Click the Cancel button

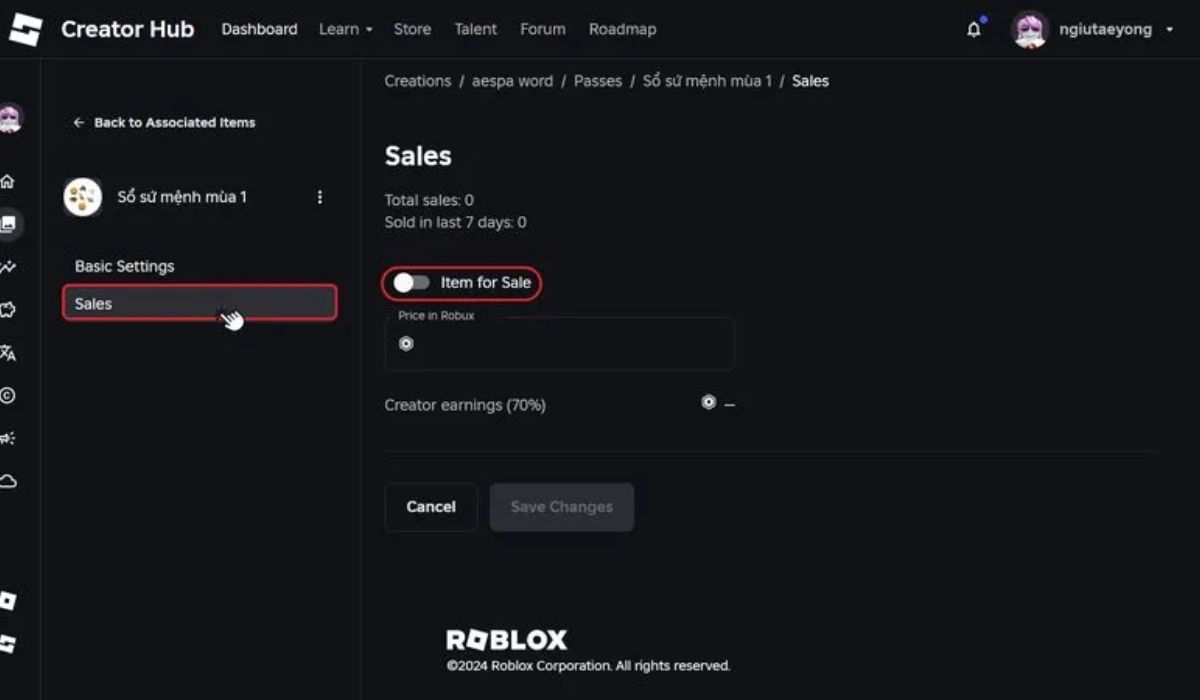pyautogui.click(x=431, y=507)
